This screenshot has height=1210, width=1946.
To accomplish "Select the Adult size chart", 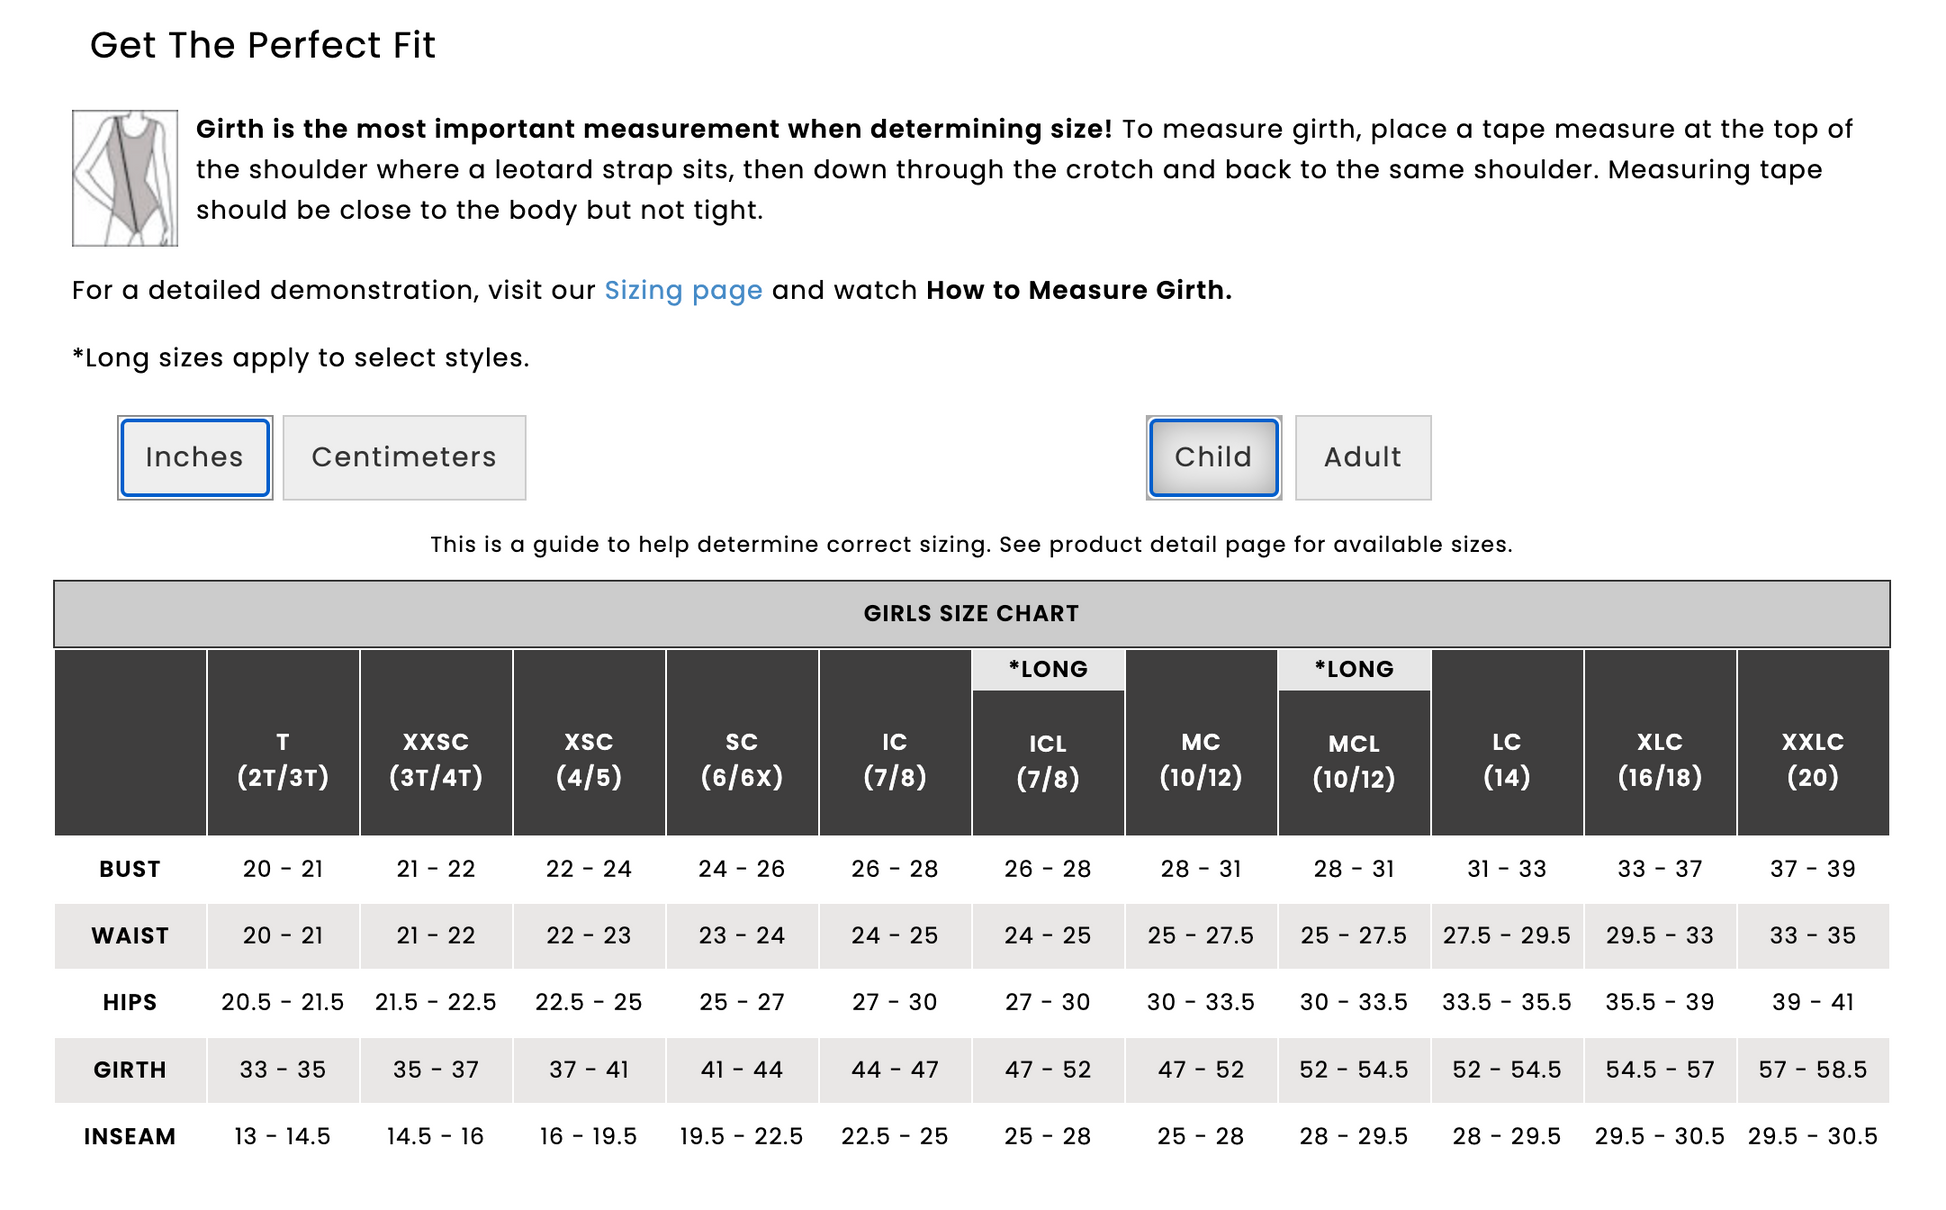I will pyautogui.click(x=1362, y=458).
